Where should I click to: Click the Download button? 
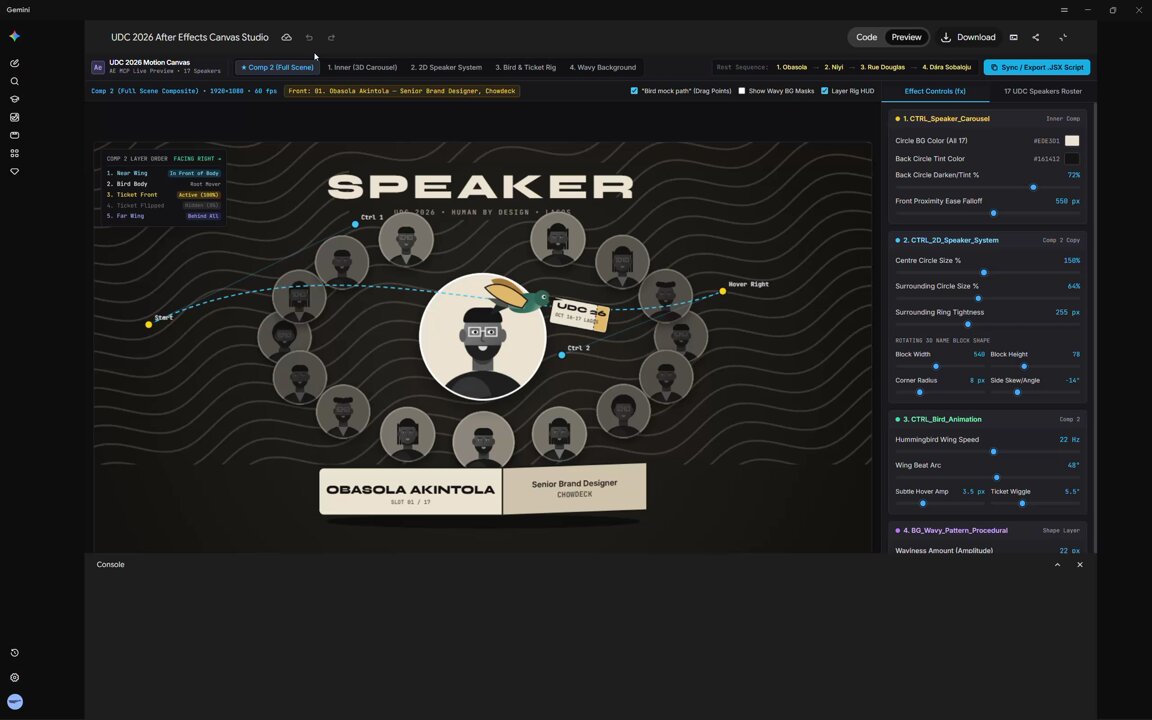click(x=968, y=37)
